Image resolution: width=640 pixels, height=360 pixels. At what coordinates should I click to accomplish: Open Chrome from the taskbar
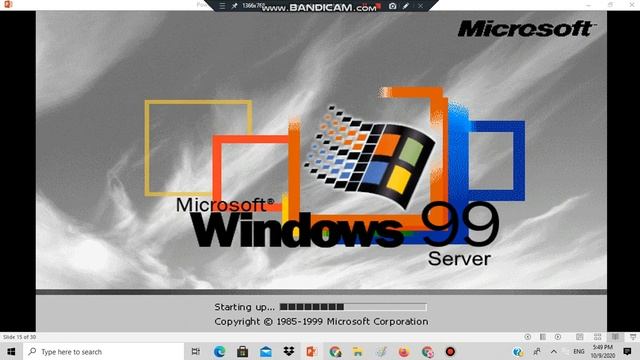coord(335,351)
